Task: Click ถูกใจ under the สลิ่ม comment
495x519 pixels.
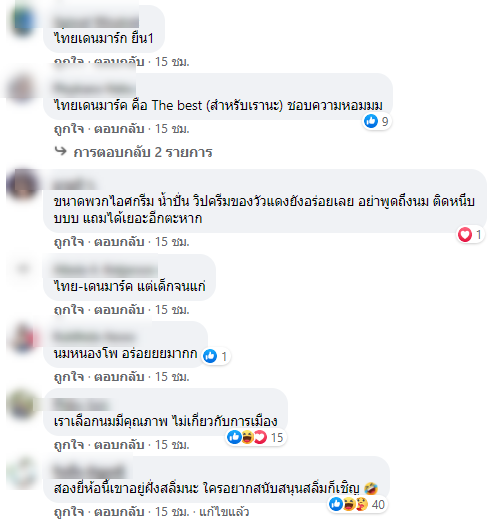Action: click(x=69, y=511)
